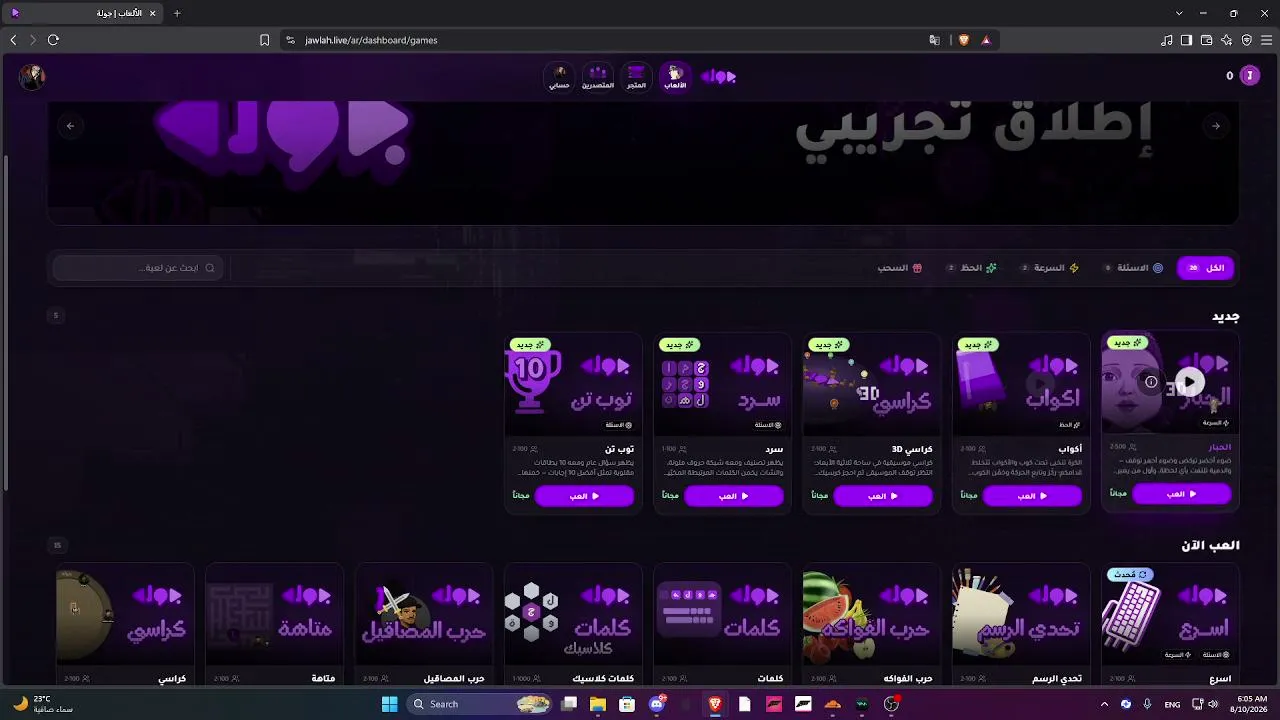The height and width of the screenshot is (720, 1280).
Task: Focus the game search field
Action: pyautogui.click(x=138, y=268)
